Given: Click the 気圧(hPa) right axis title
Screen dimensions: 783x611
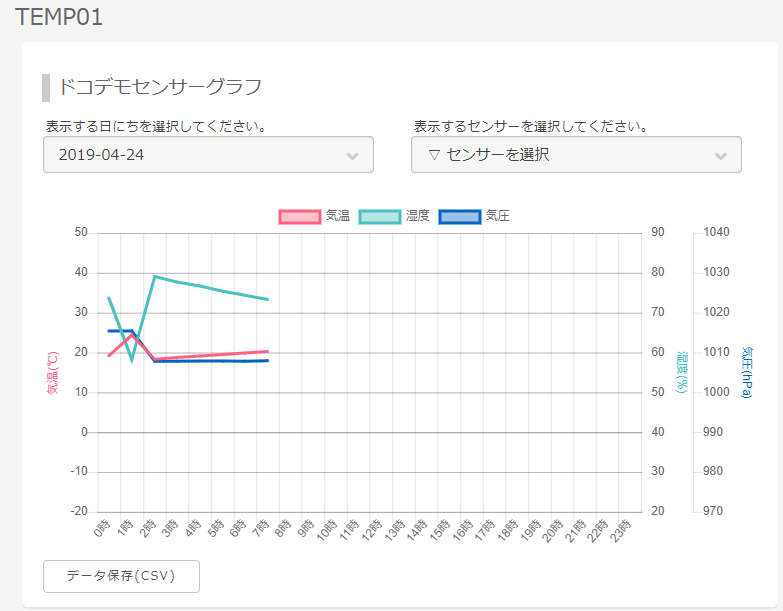Looking at the screenshot, I should coord(748,372).
